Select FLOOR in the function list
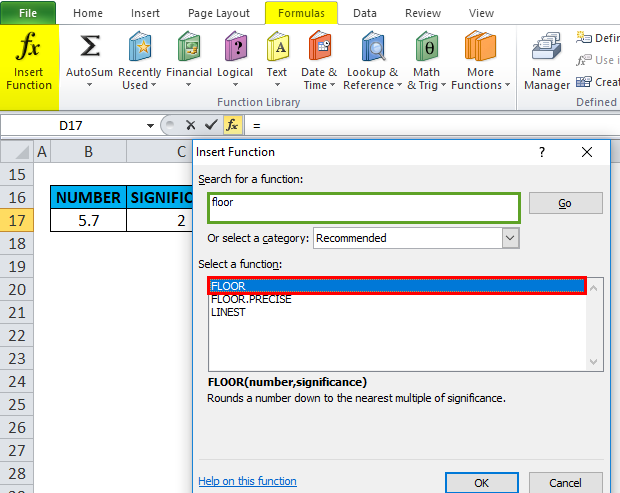 tap(397, 286)
